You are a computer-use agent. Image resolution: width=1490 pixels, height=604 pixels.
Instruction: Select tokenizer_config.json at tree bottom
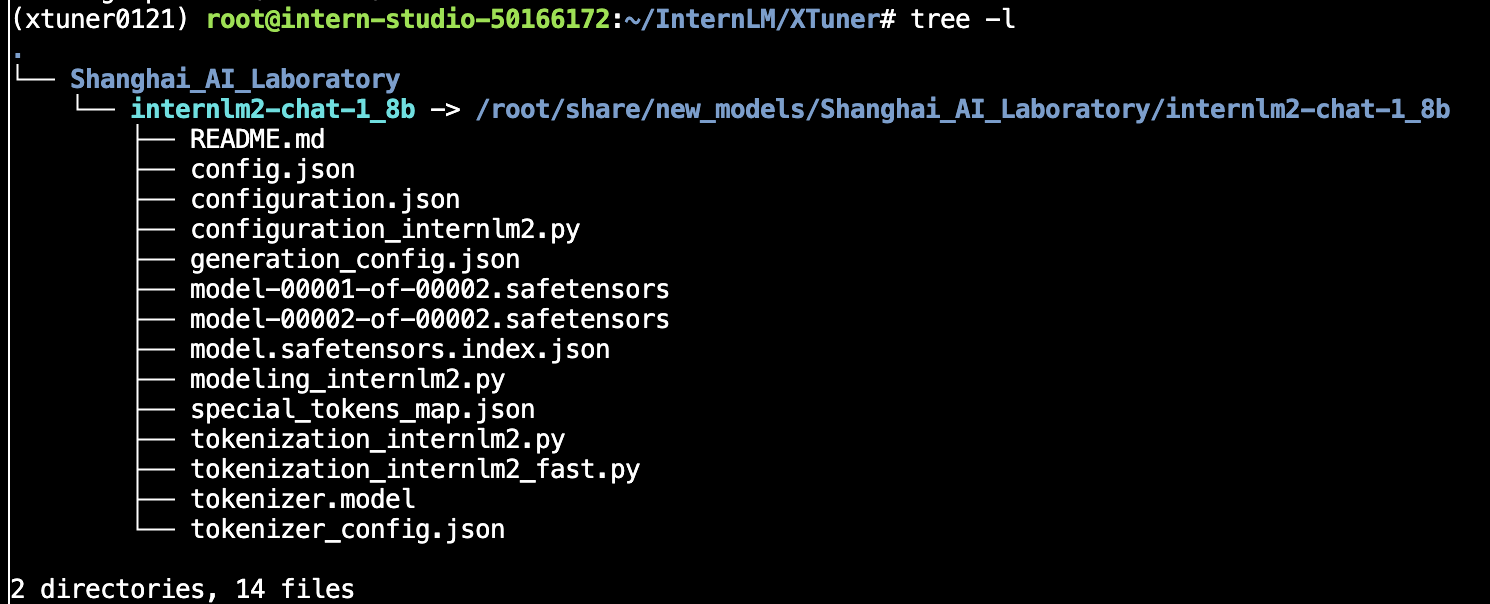point(347,529)
